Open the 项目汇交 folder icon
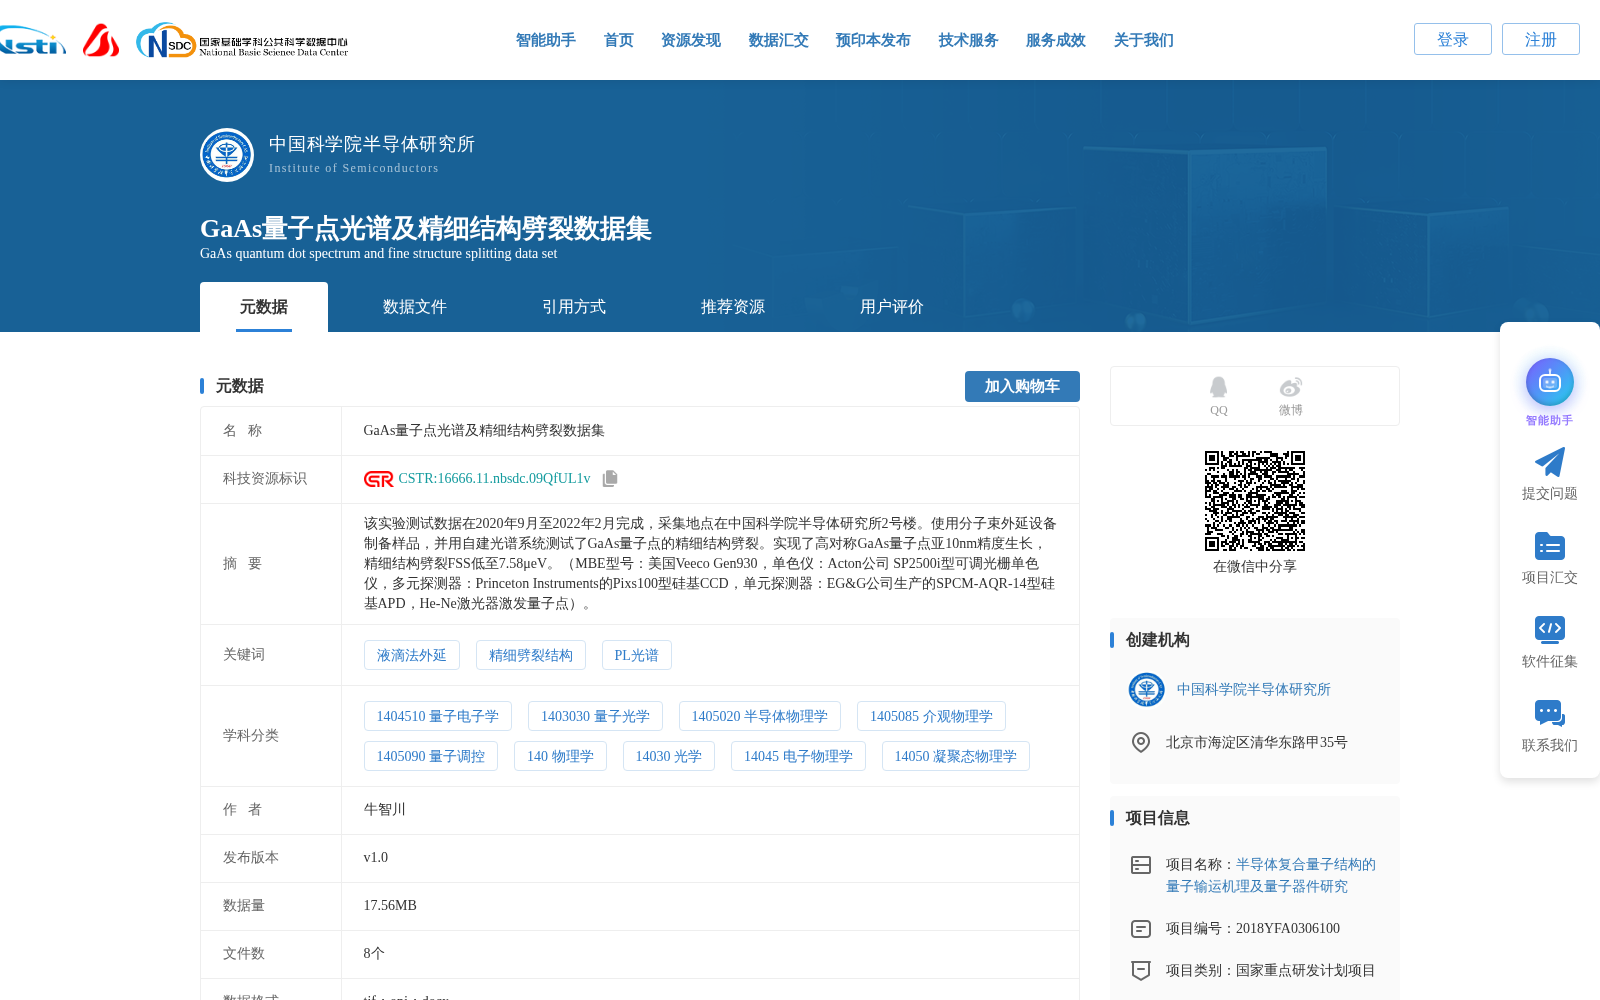Image resolution: width=1600 pixels, height=1000 pixels. (1550, 546)
